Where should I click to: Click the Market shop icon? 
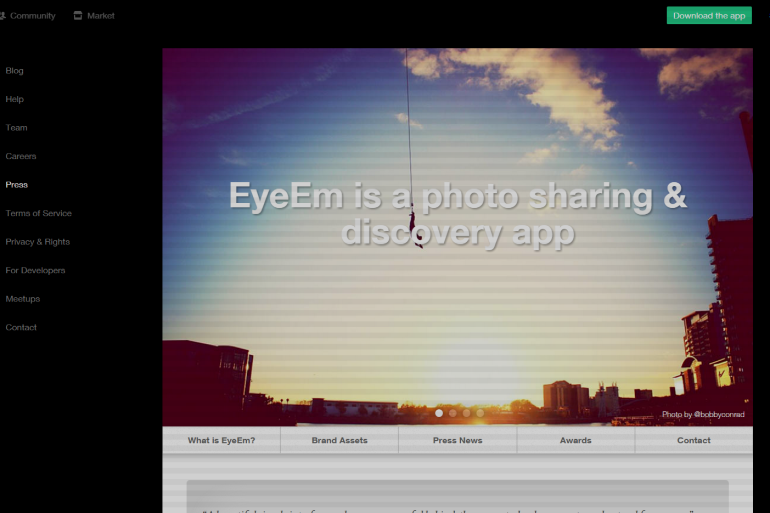78,16
